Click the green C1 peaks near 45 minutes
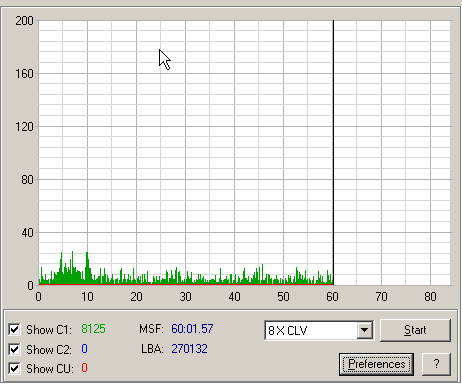The width and height of the screenshot is (462, 384). 259,274
